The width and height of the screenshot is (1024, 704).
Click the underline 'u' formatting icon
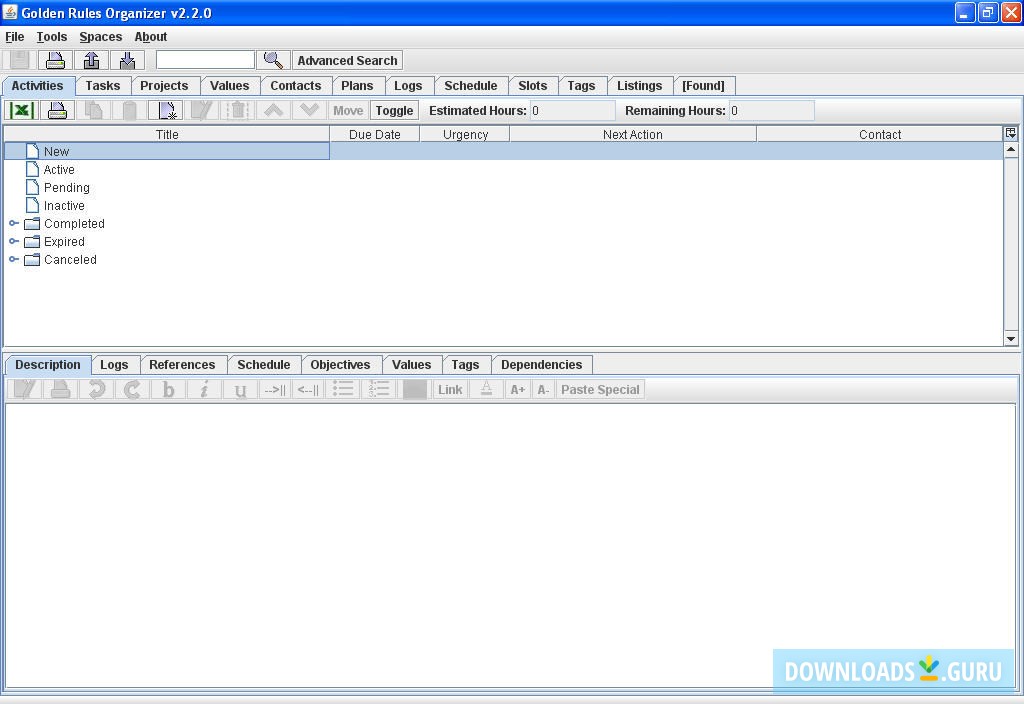(x=240, y=389)
